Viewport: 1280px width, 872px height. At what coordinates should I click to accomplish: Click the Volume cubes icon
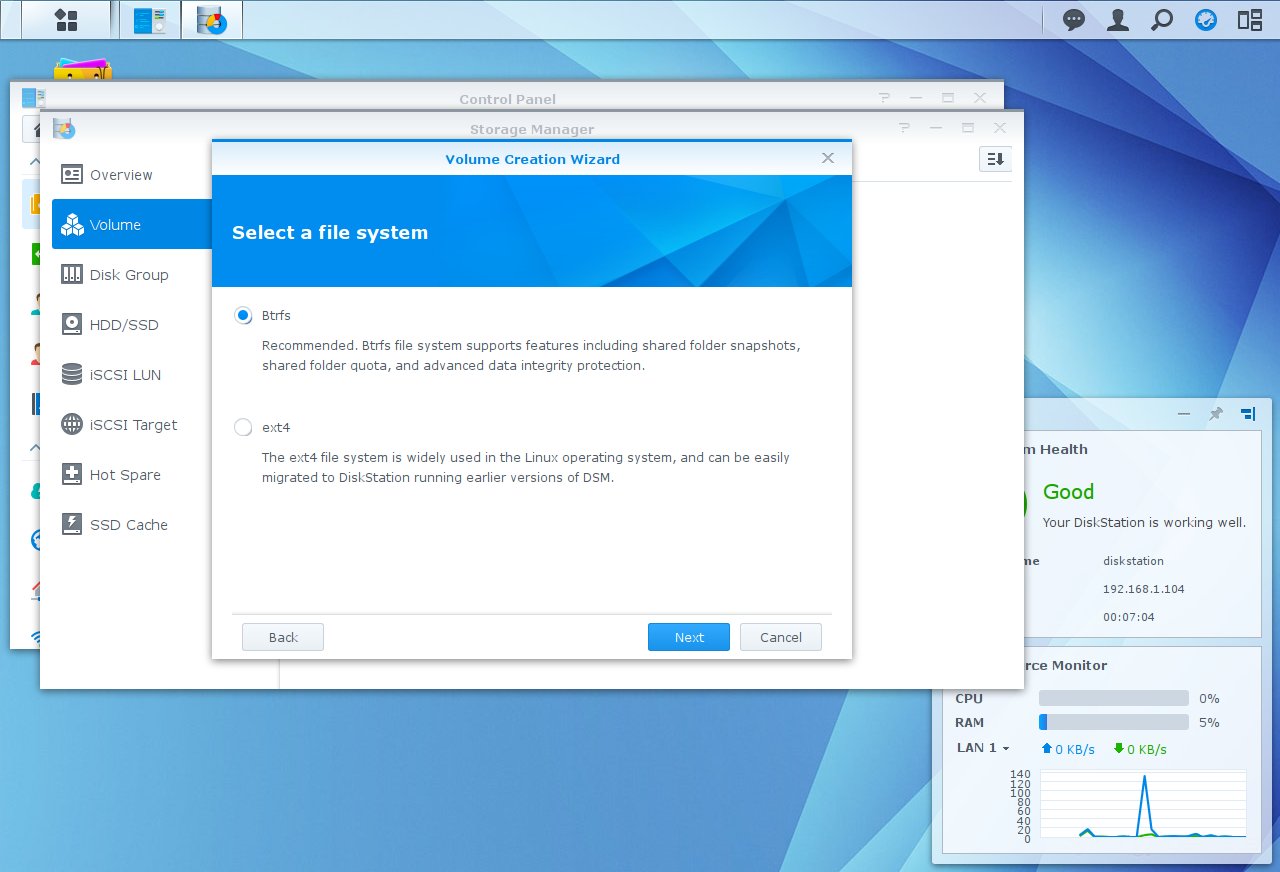coord(72,225)
